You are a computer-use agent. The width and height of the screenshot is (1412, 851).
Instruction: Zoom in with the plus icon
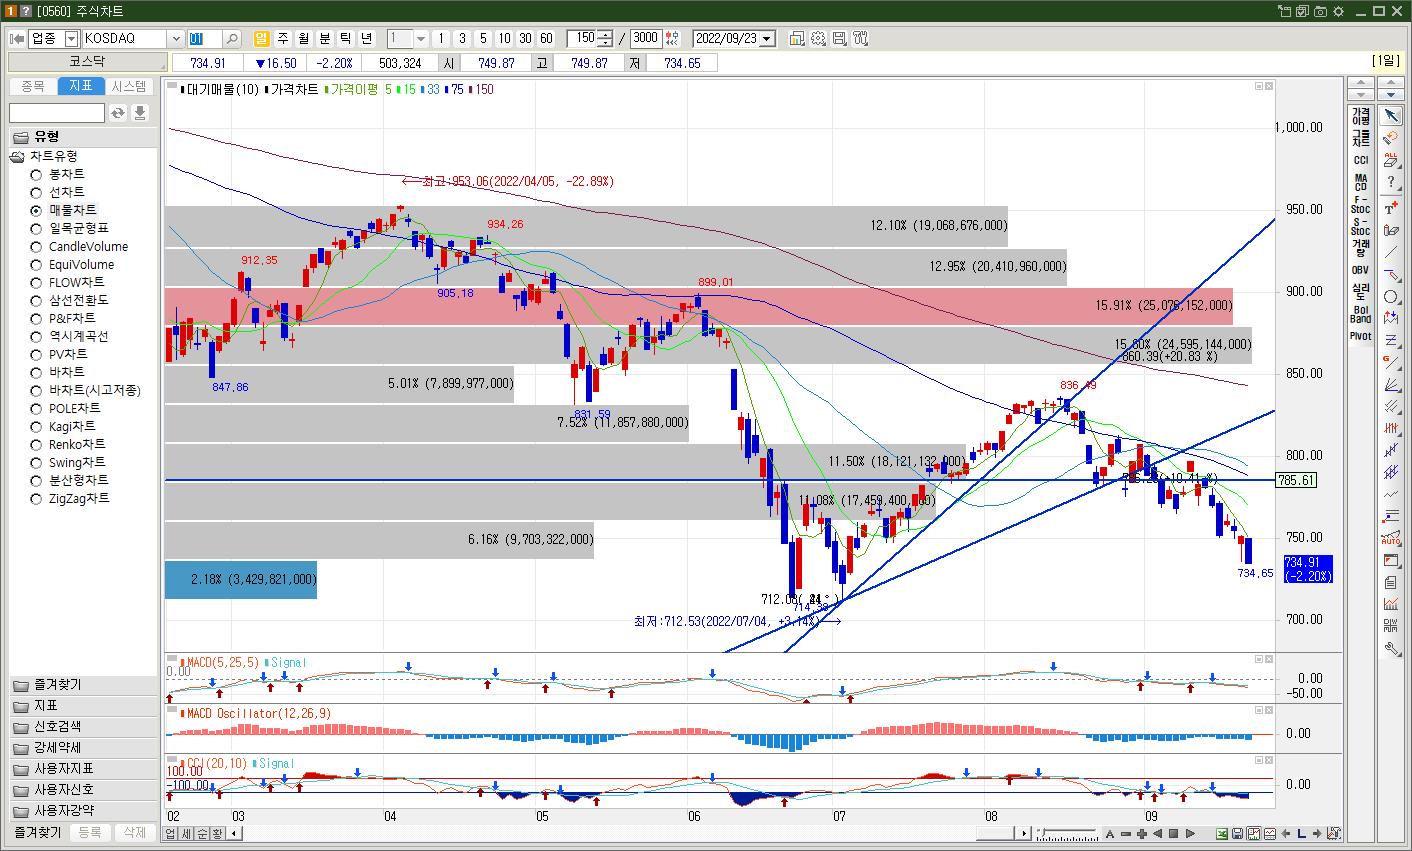pyautogui.click(x=1143, y=834)
